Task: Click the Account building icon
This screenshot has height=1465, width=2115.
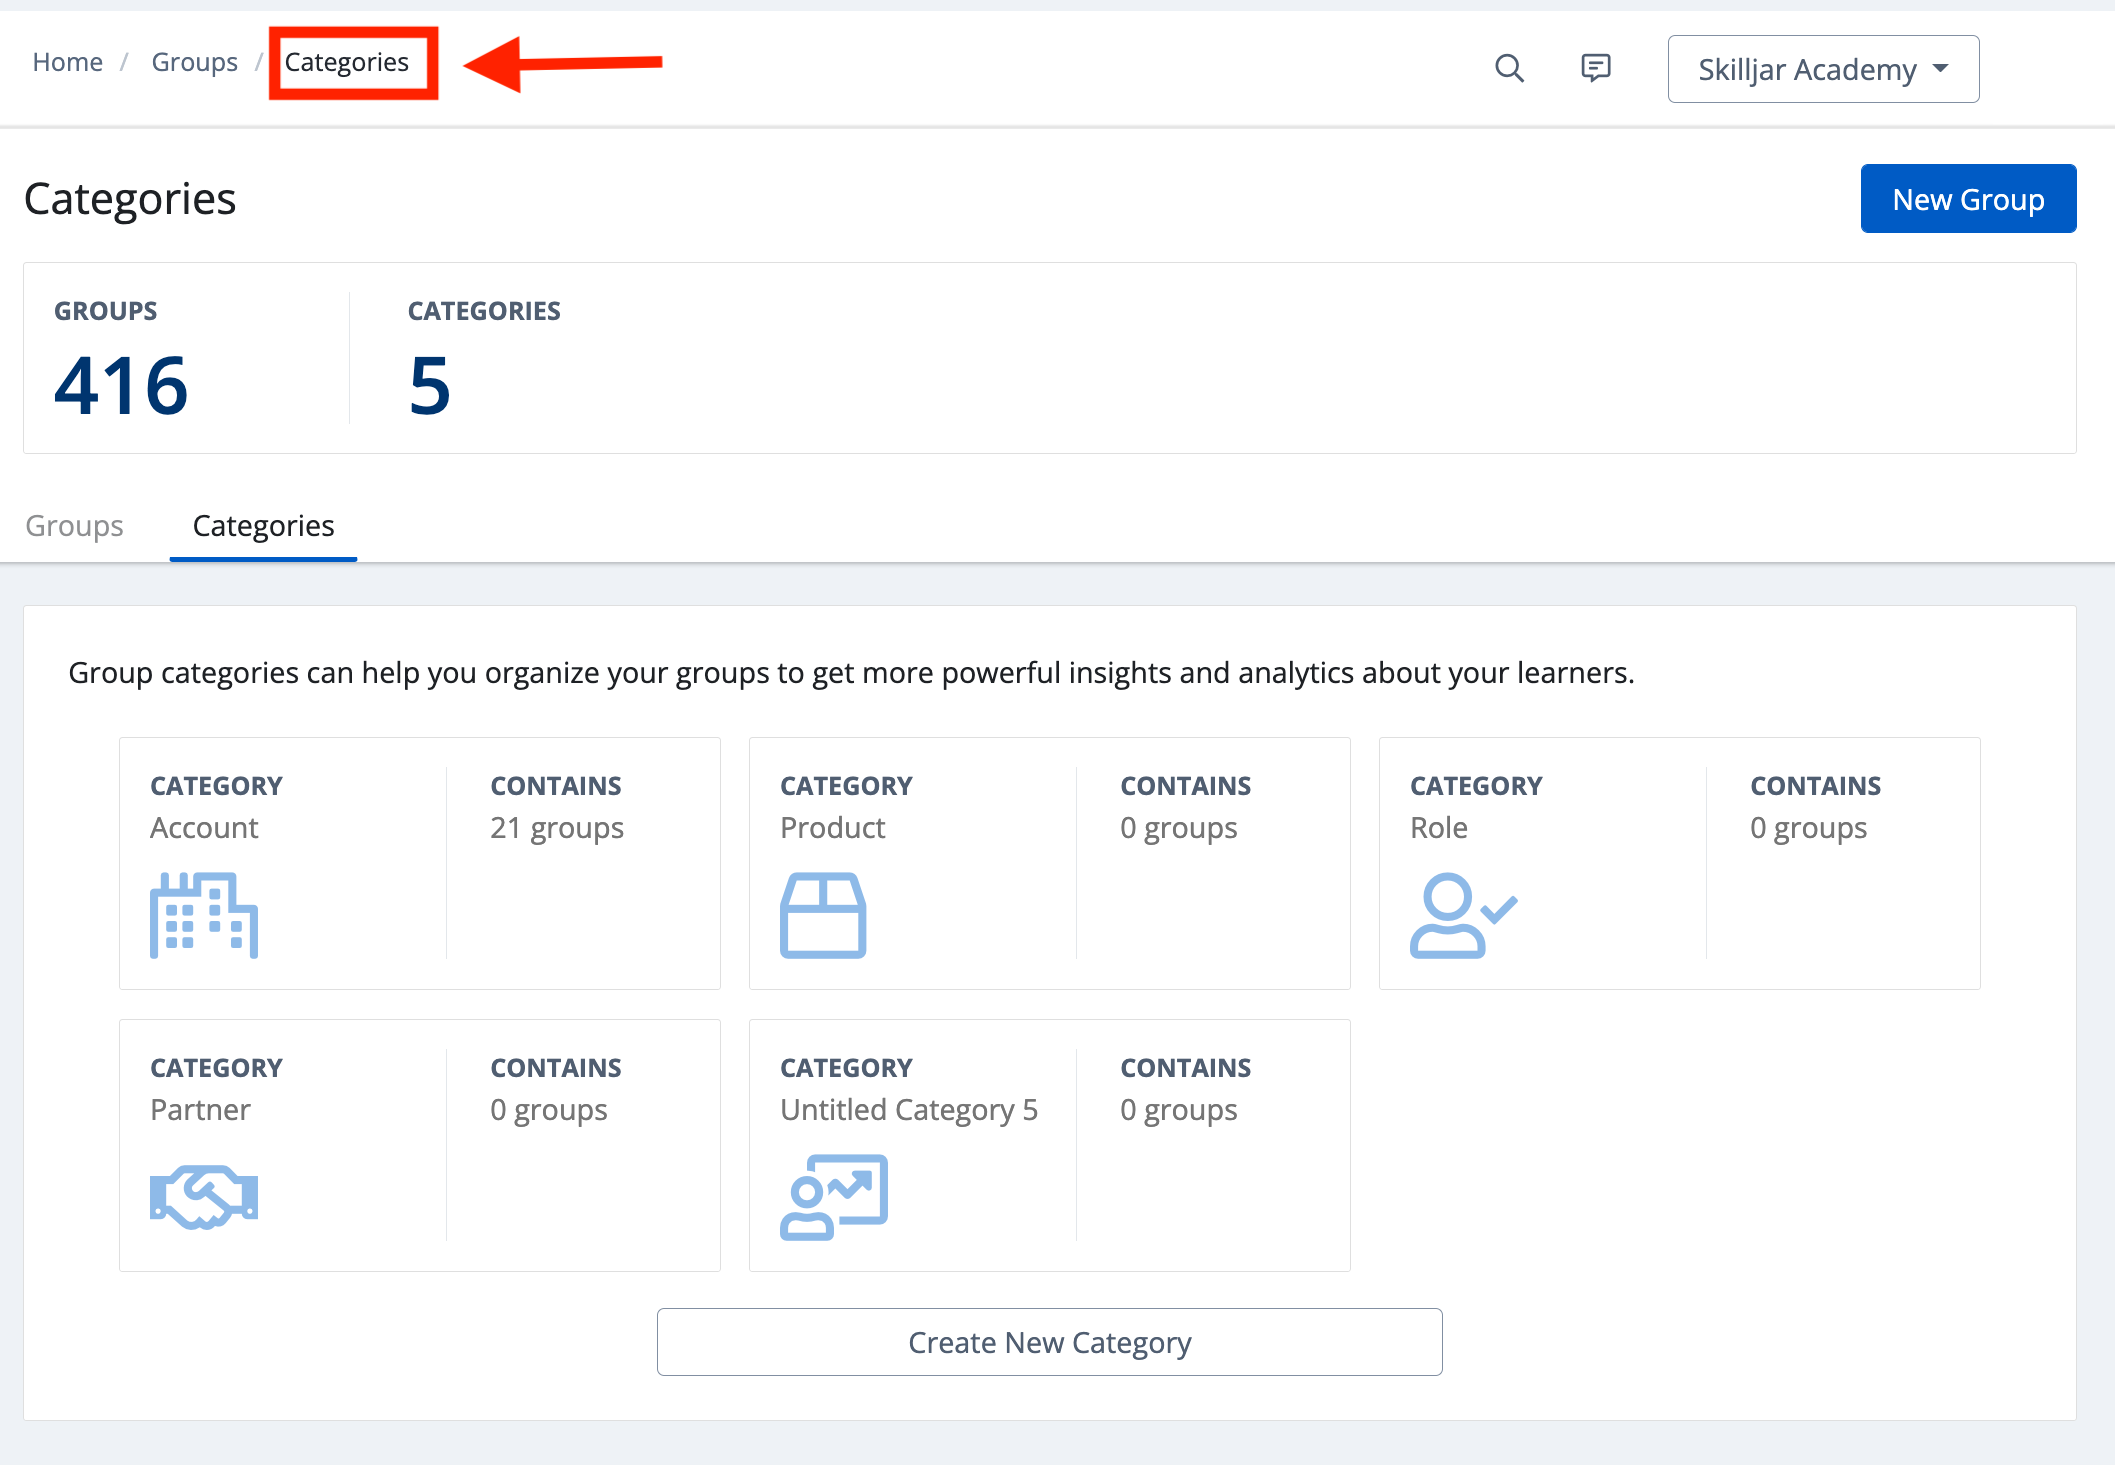Action: click(204, 915)
